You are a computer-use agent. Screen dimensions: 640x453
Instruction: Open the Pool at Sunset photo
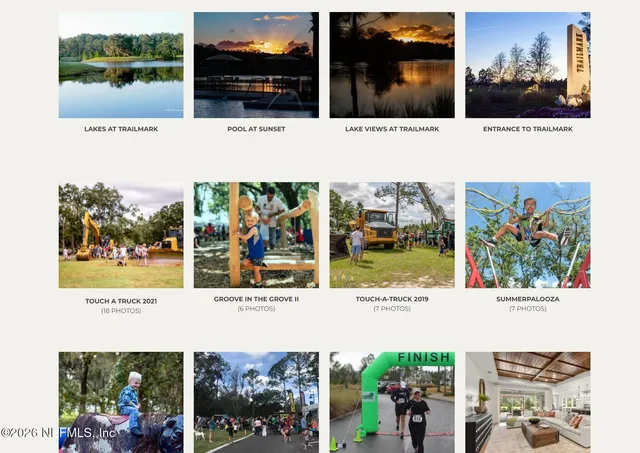(x=256, y=65)
